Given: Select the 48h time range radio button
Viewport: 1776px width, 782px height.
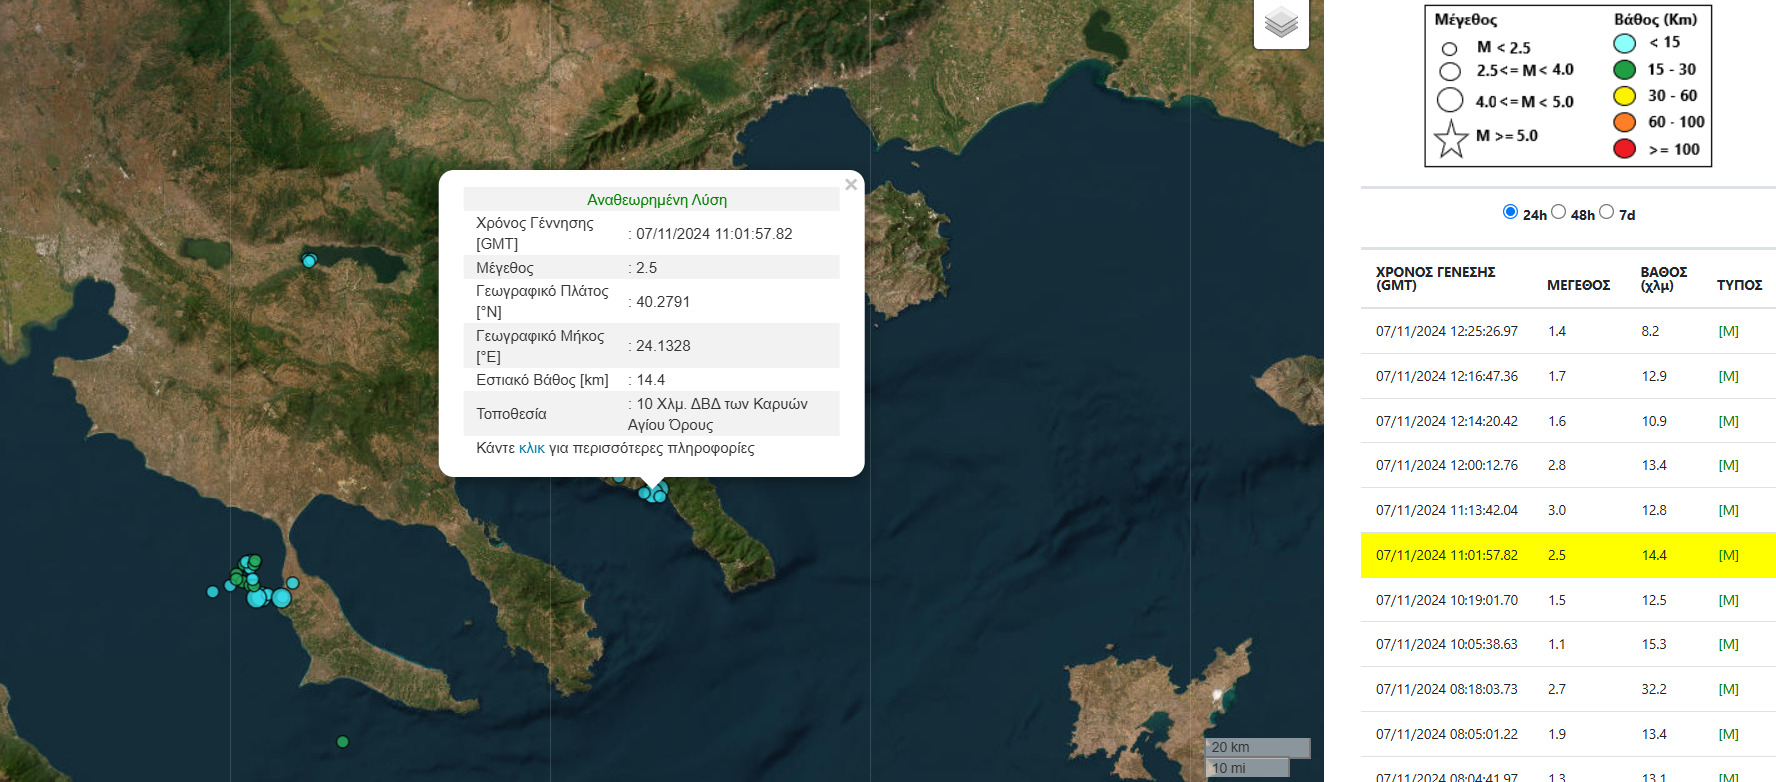Looking at the screenshot, I should point(1558,212).
